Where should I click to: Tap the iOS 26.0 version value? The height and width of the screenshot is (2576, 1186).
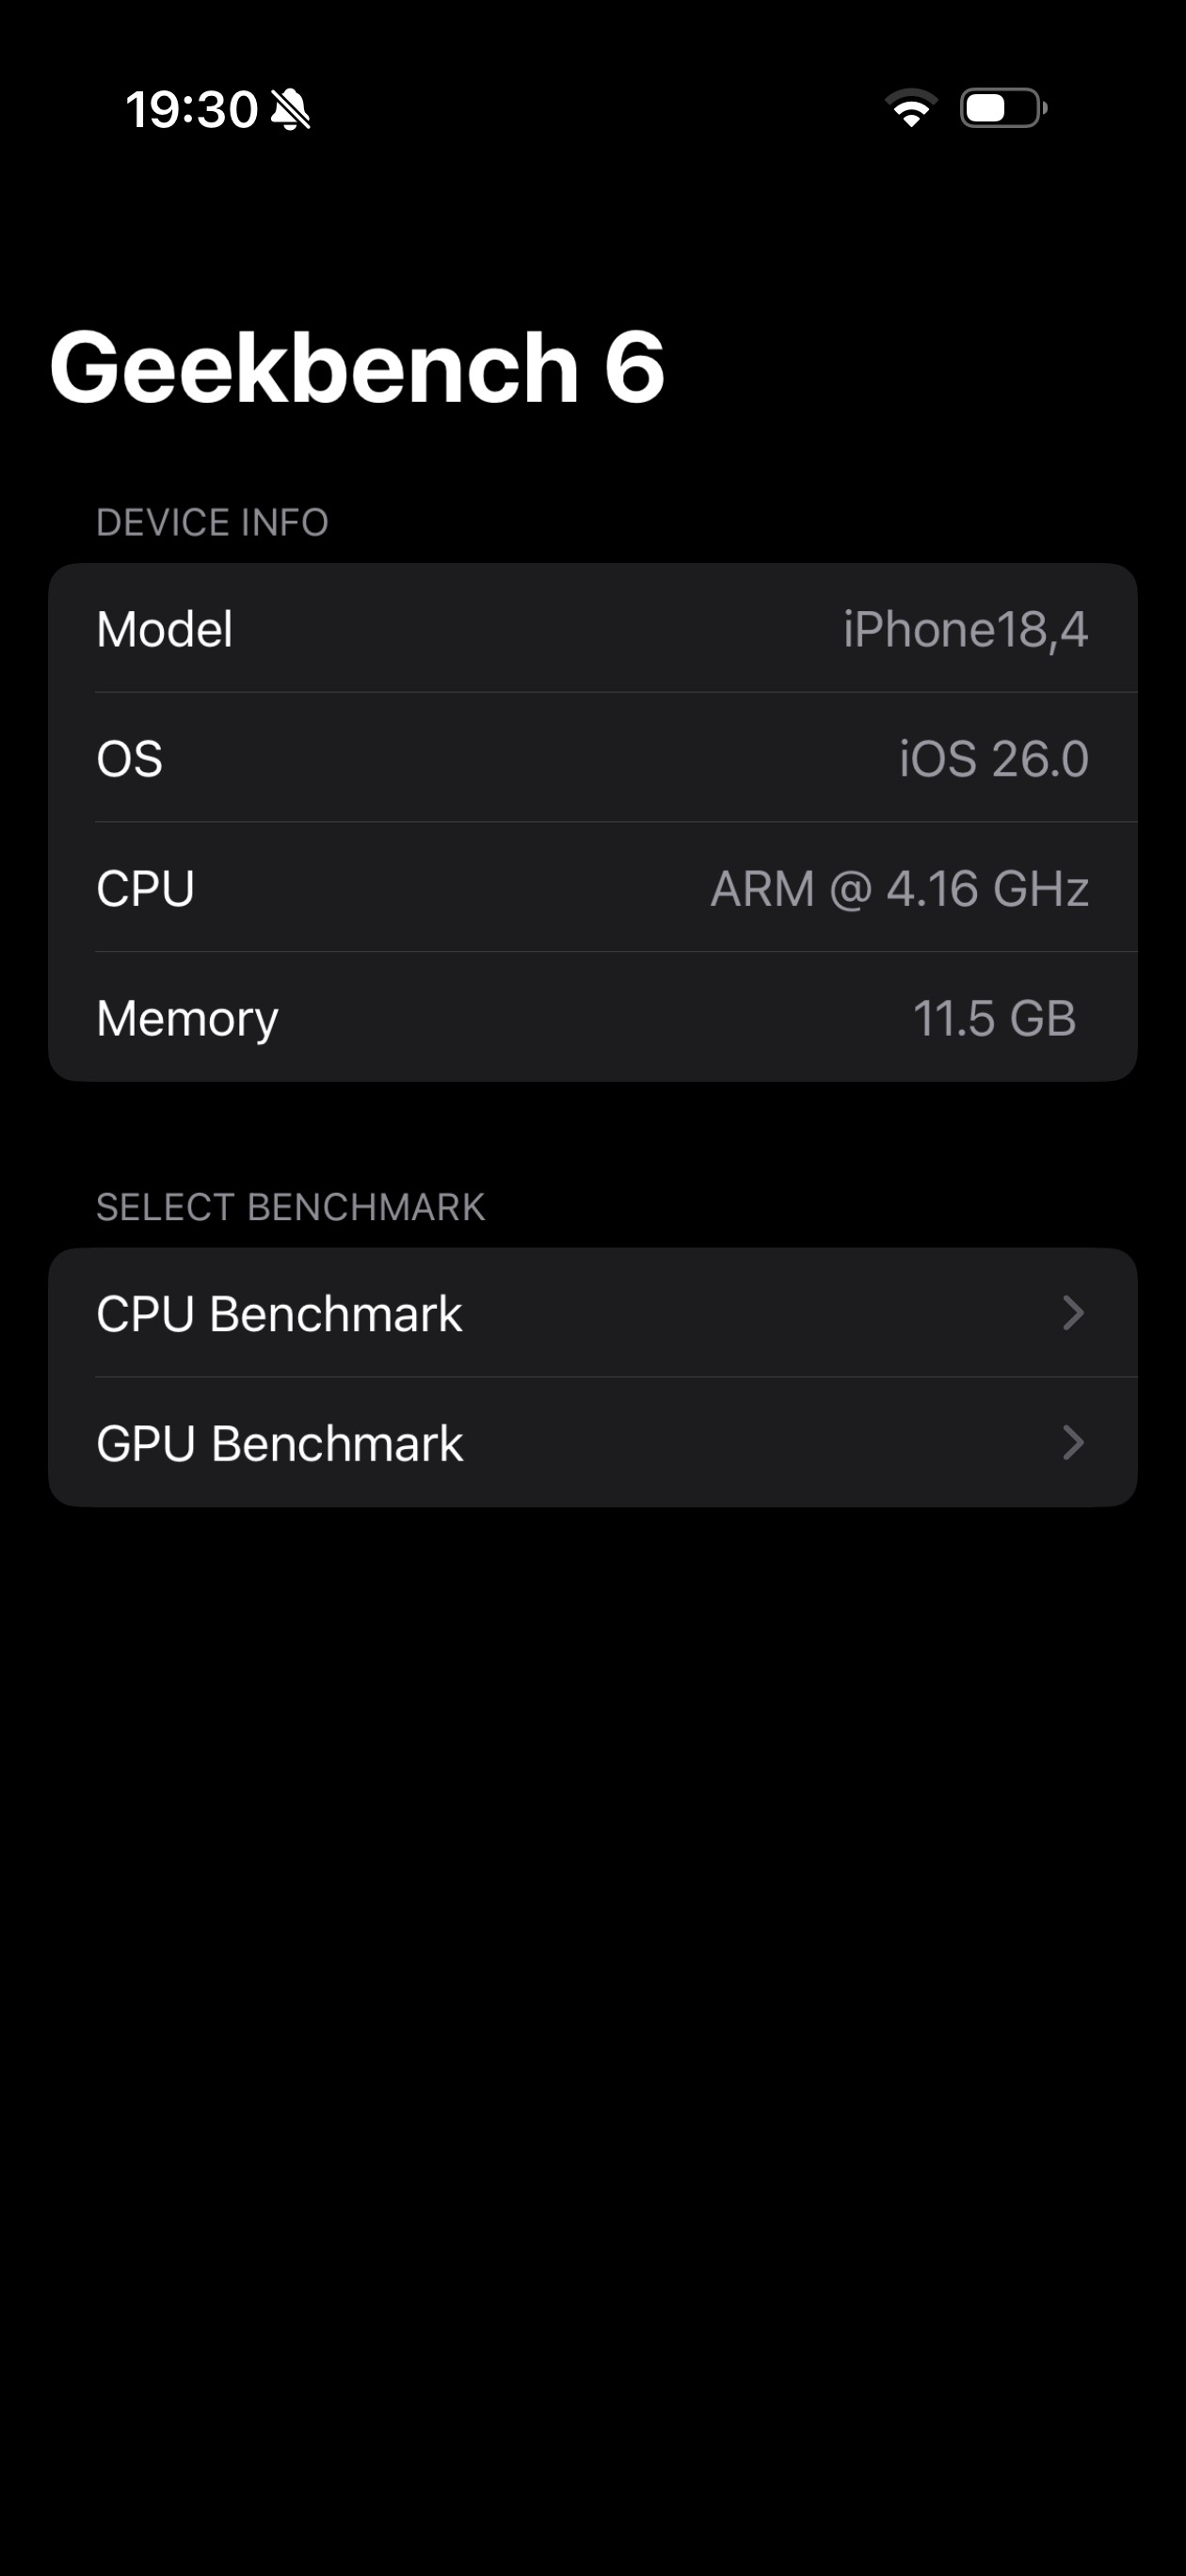(x=993, y=758)
